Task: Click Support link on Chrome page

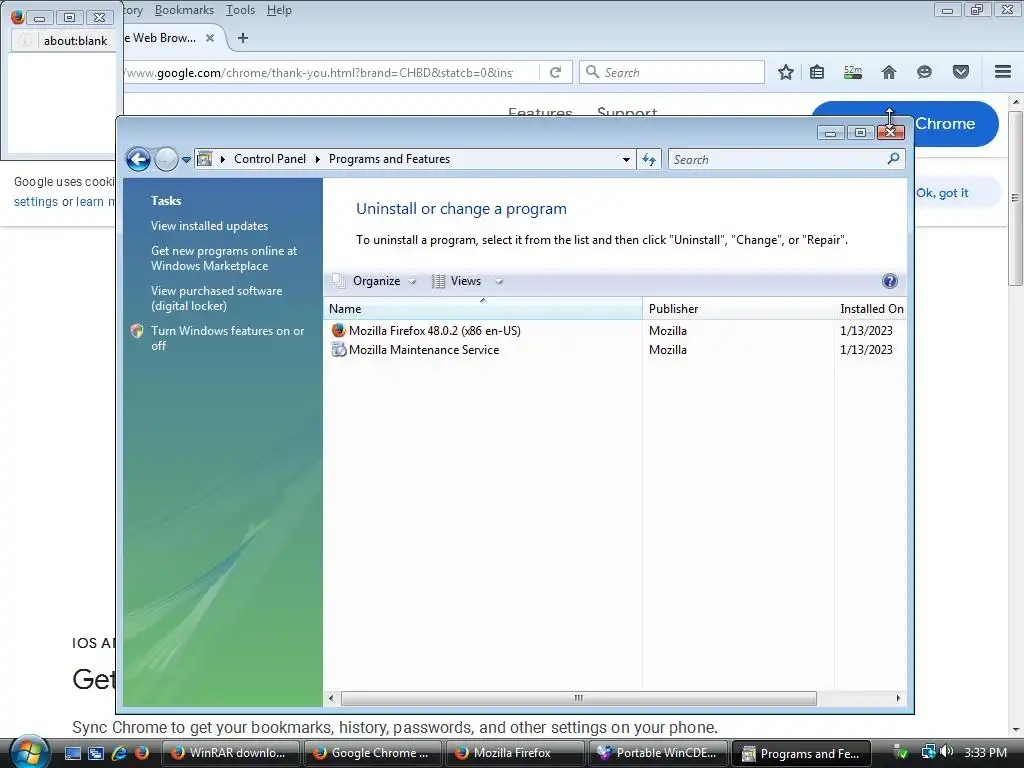Action: pyautogui.click(x=627, y=112)
